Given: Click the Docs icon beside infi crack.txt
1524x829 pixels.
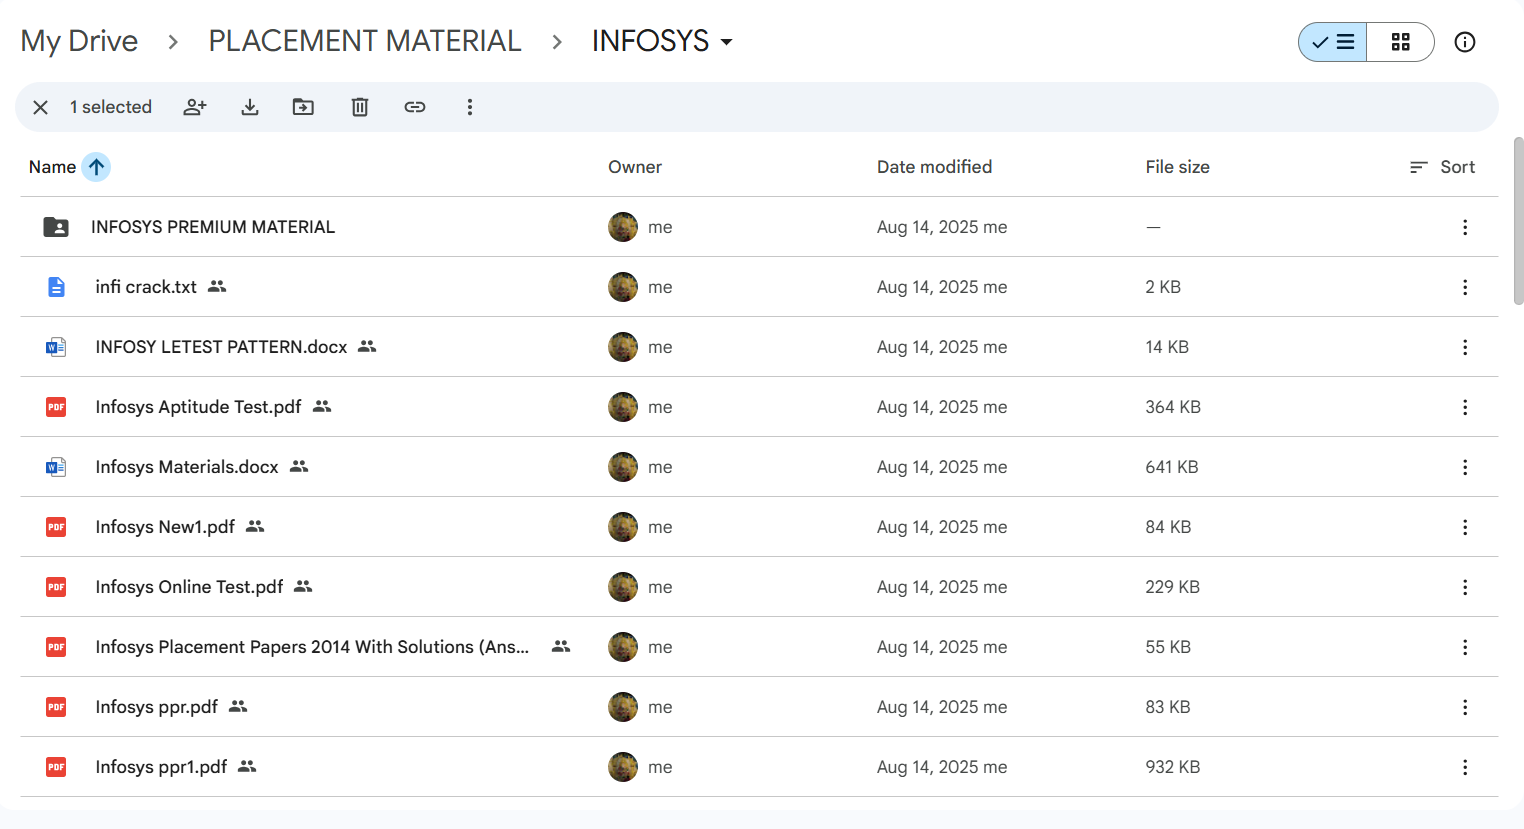Looking at the screenshot, I should (x=56, y=287).
